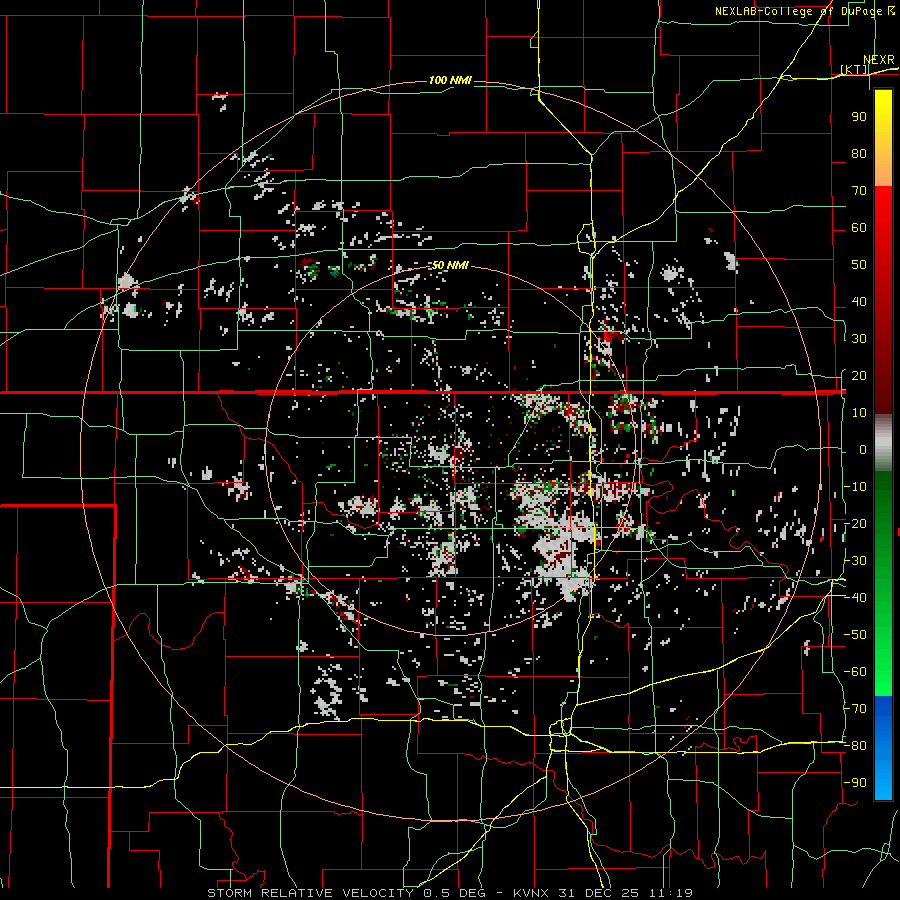Image resolution: width=900 pixels, height=900 pixels.
Task: Click the -90 value on the velocity scale
Action: [x=855, y=783]
